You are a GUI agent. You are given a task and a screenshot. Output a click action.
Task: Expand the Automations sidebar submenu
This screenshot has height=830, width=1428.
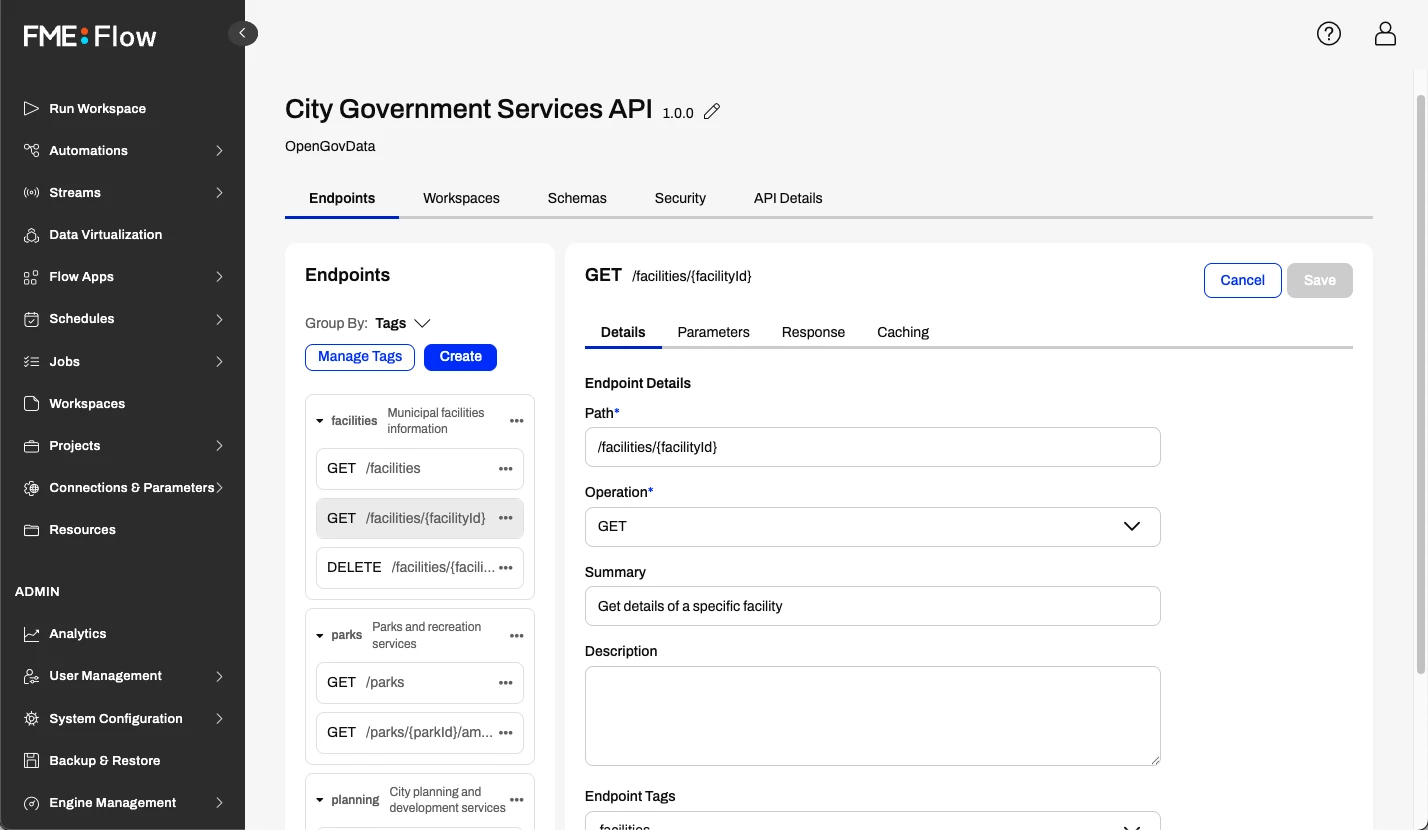[219, 151]
